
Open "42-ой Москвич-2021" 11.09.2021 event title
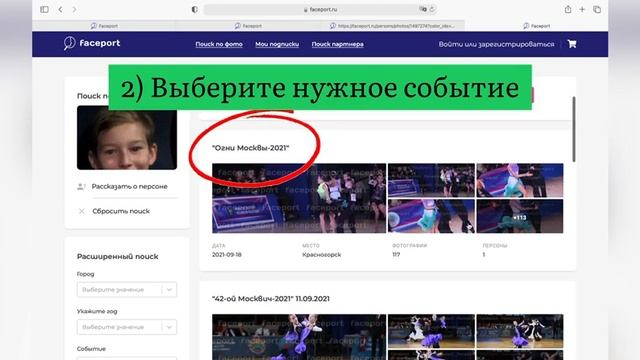(x=271, y=299)
